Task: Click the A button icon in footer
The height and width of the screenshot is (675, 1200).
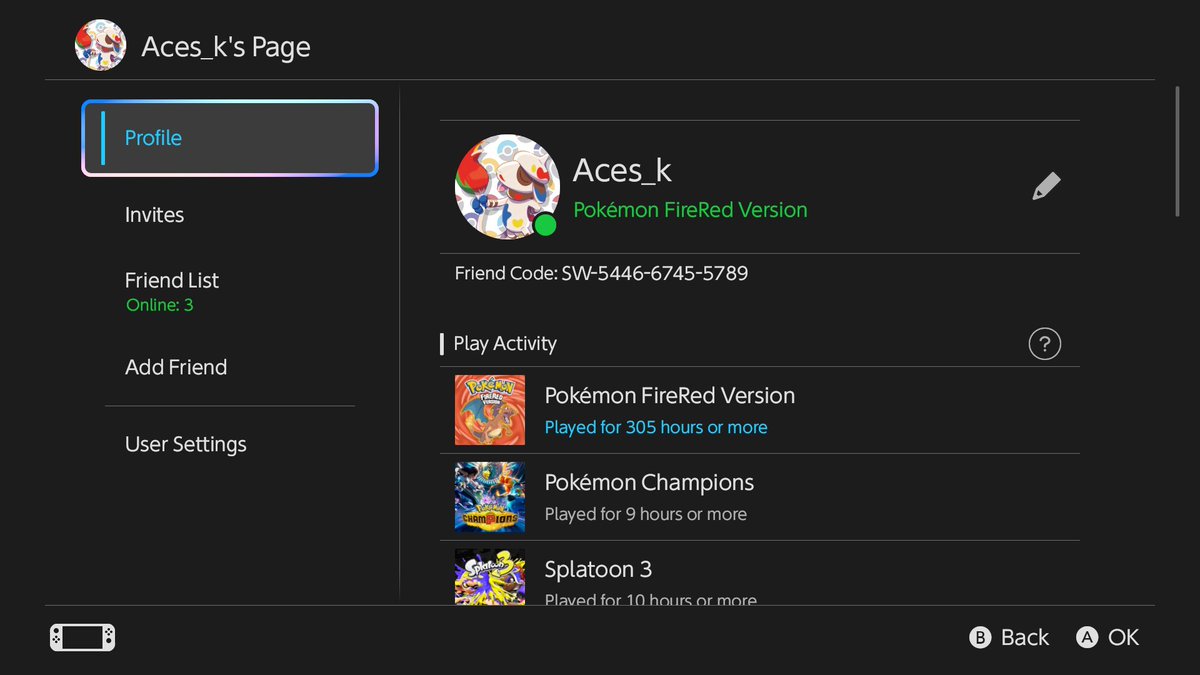Action: coord(1087,637)
